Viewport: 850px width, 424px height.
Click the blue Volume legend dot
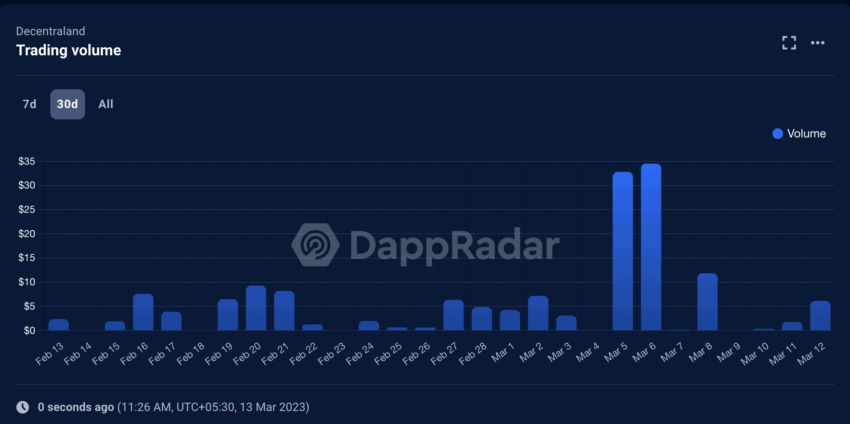pyautogui.click(x=777, y=133)
